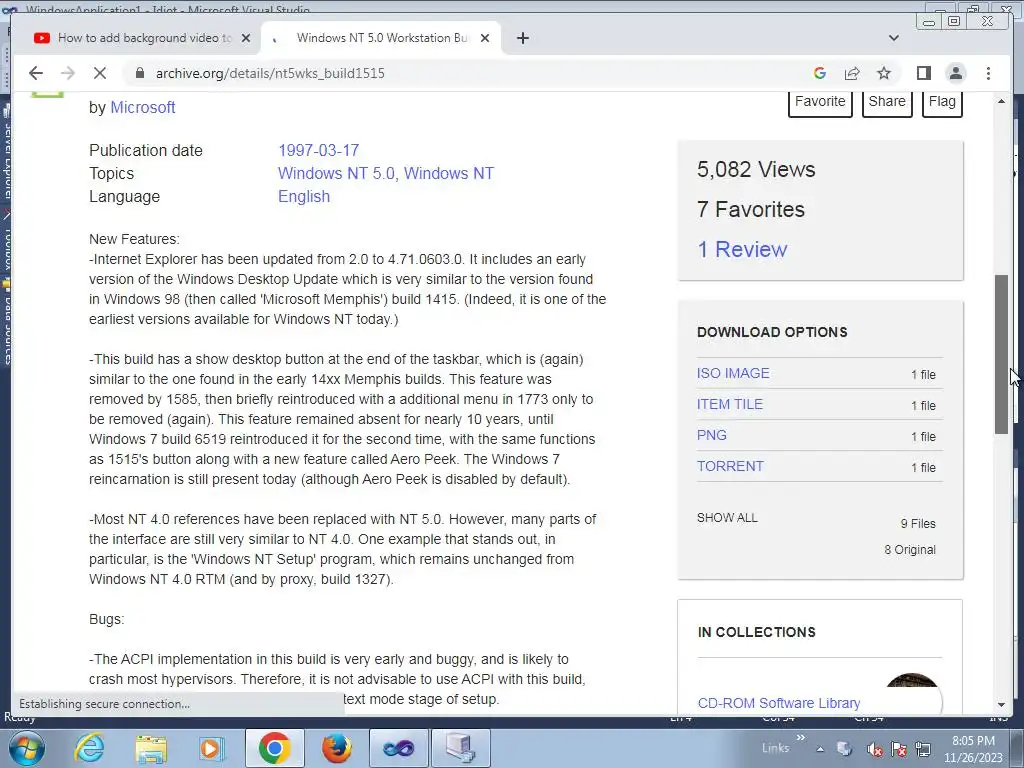Open the network tray icon
Viewport: 1024px width, 768px height.
(923, 749)
